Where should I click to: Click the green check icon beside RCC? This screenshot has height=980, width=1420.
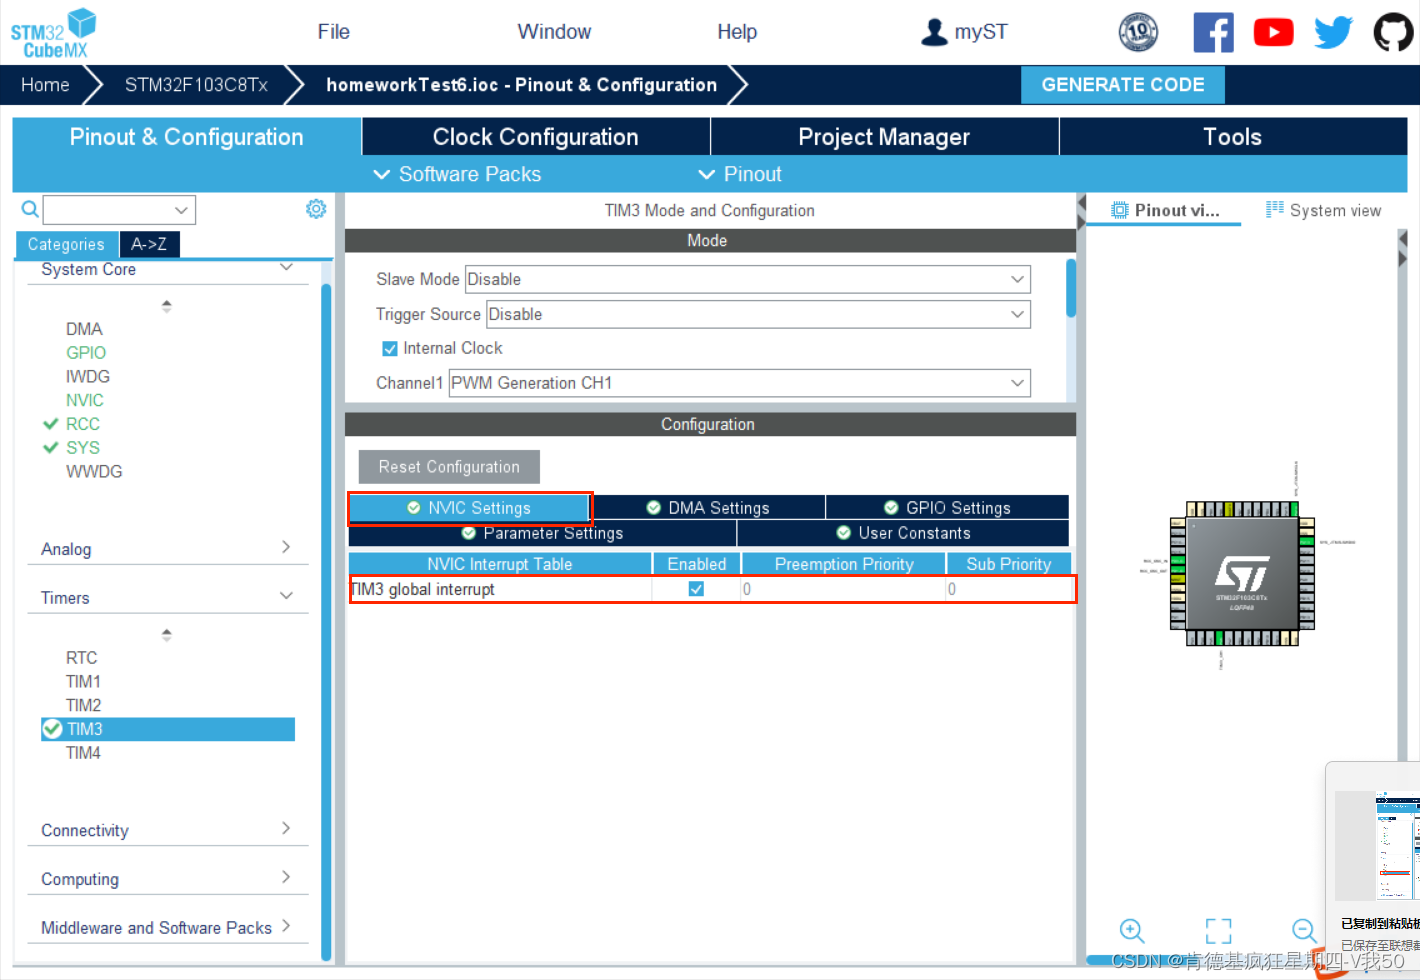[51, 424]
